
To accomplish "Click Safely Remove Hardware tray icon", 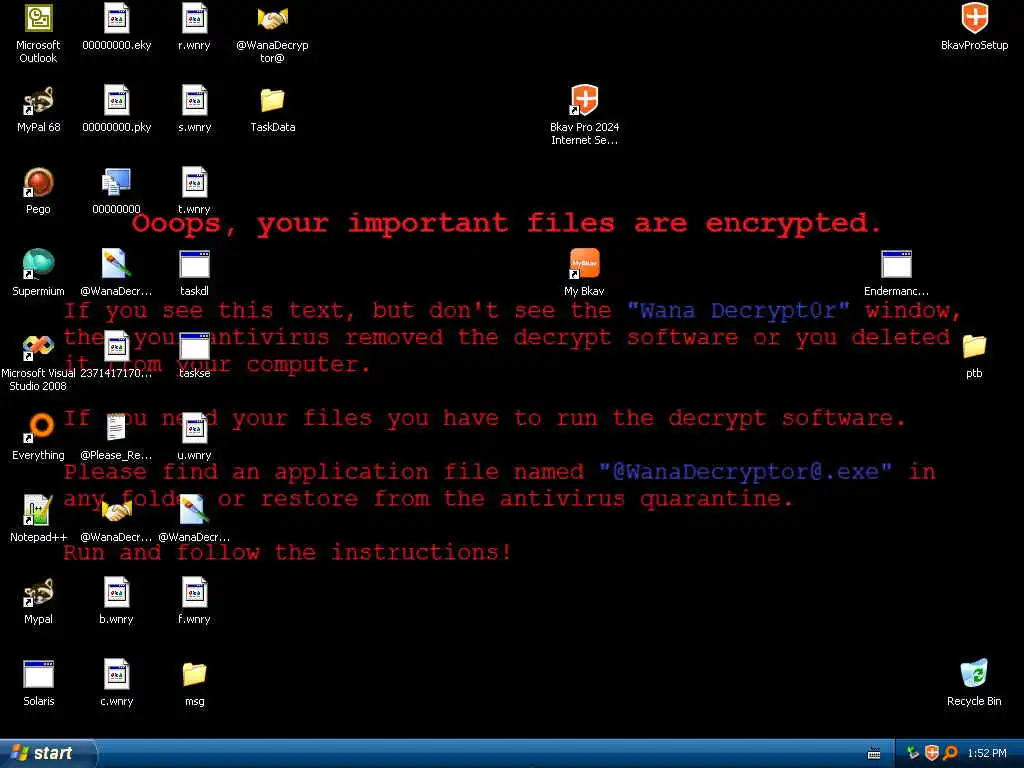I will pos(913,754).
